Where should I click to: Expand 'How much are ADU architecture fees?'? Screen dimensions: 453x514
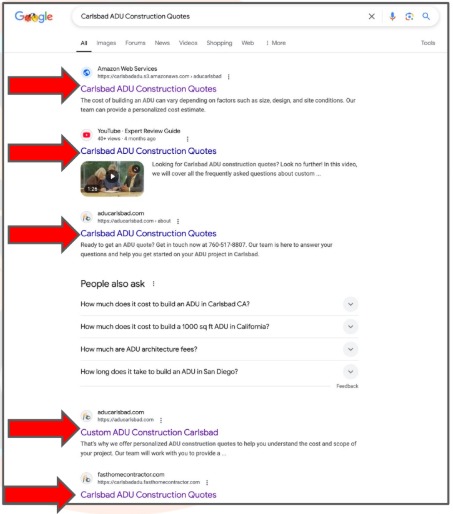[219, 349]
